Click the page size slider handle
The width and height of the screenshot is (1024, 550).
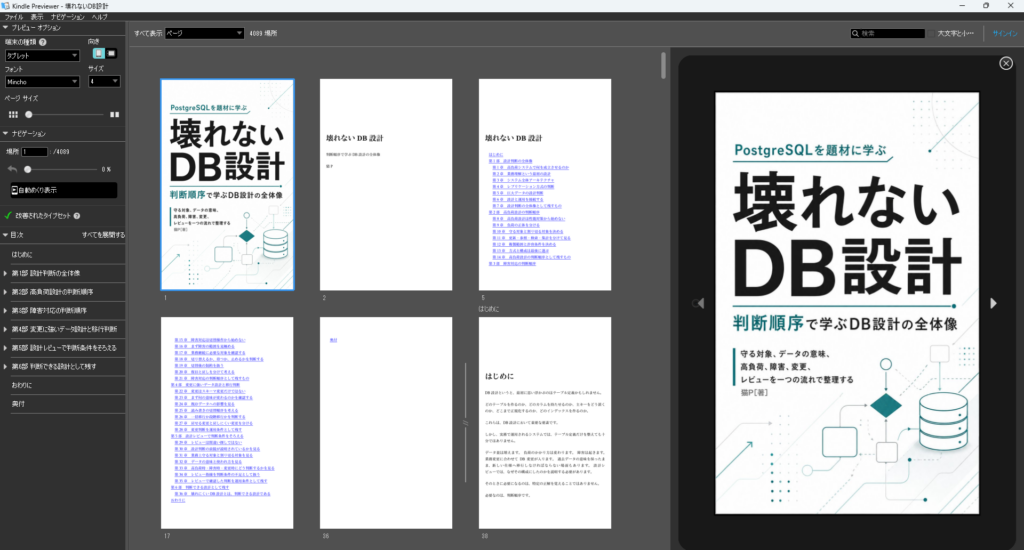(29, 114)
